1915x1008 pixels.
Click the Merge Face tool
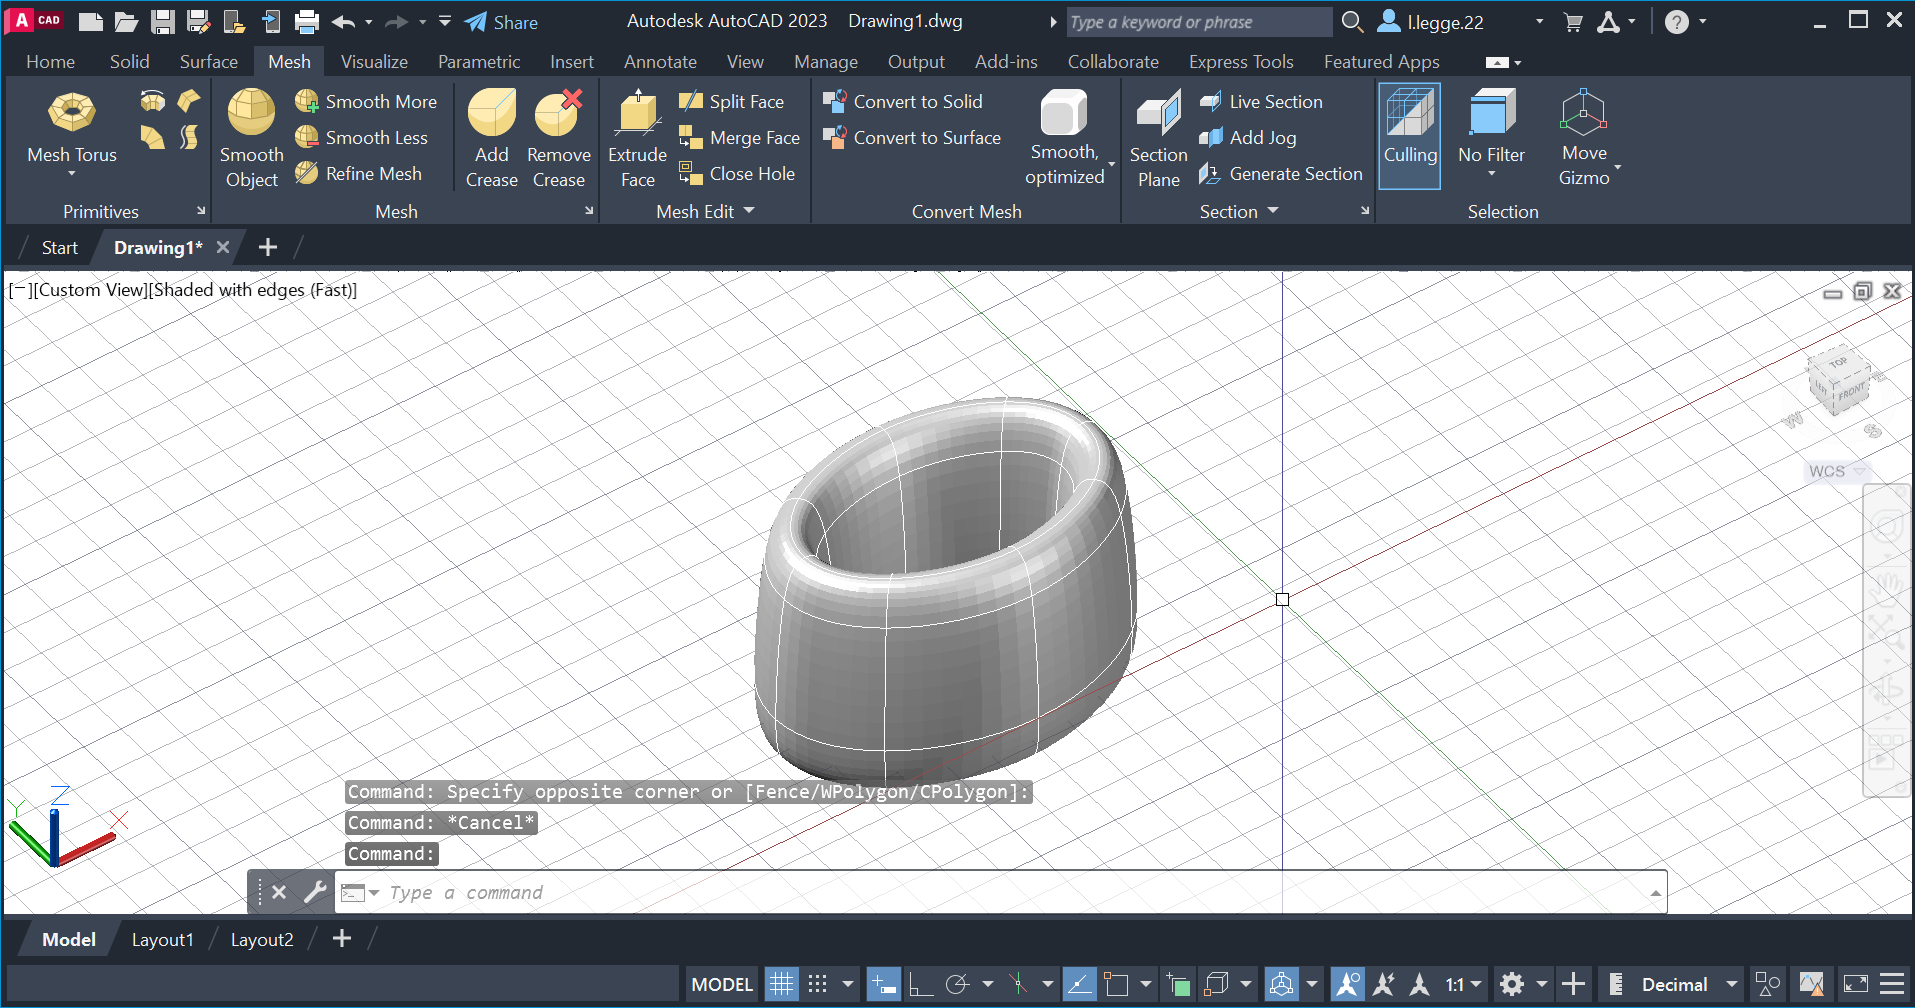coord(739,137)
